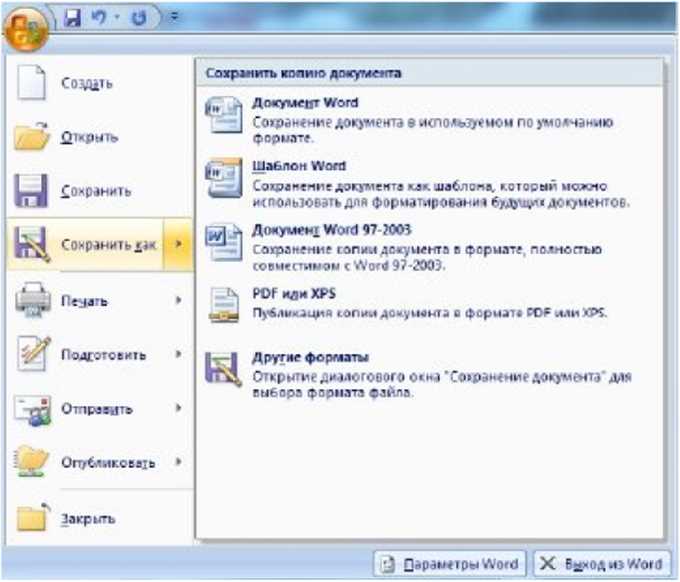Select the Открыть menu item
This screenshot has height=582, width=680.
click(x=101, y=137)
